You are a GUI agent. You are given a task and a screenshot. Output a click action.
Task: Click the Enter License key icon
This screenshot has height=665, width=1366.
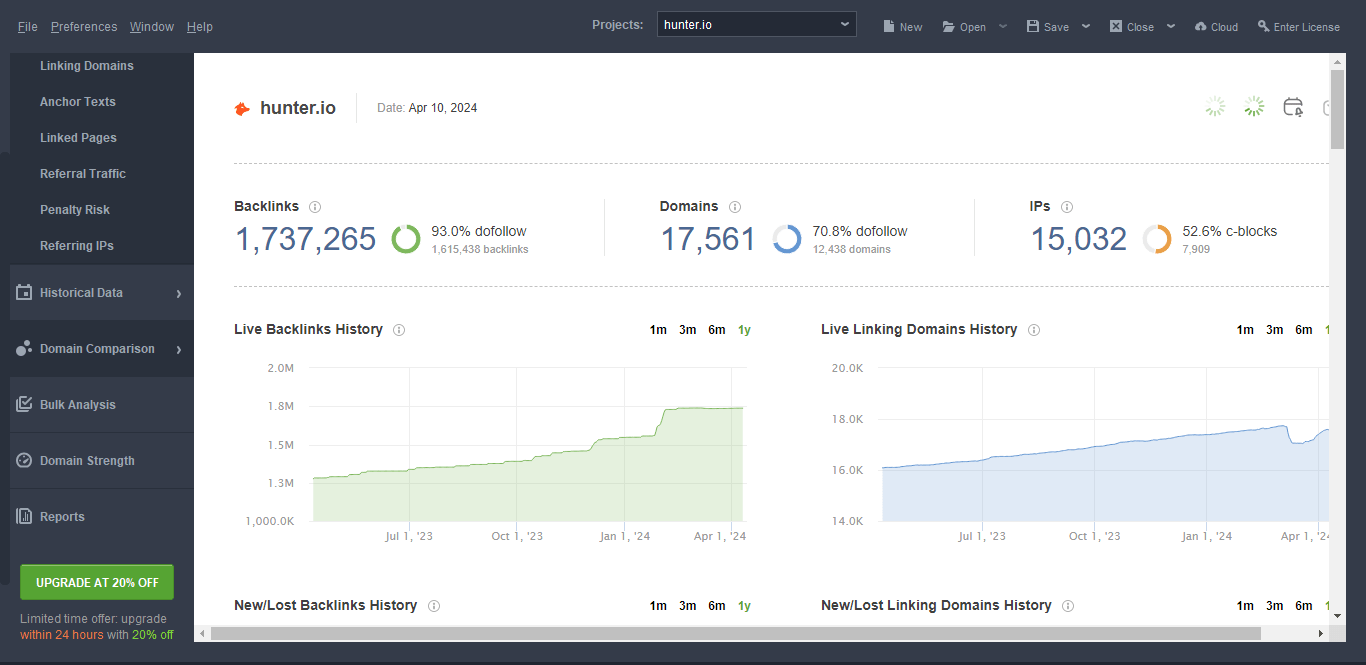click(1264, 27)
